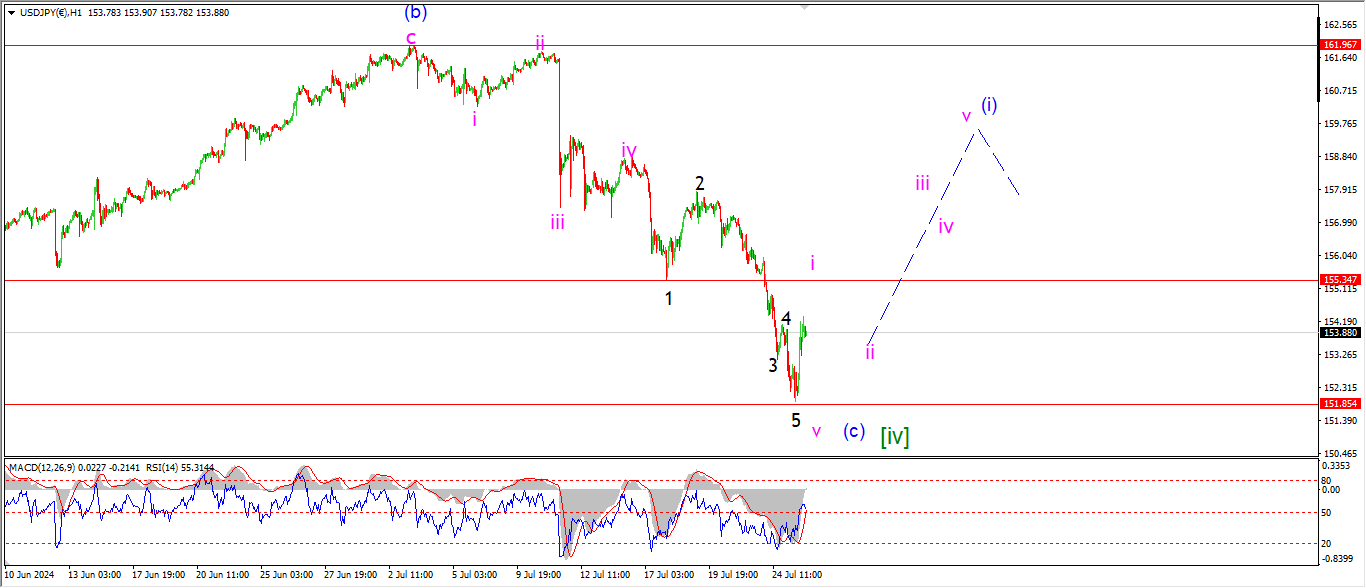Open the USDJPY chart dropdown triangle
1366x588 pixels.
(x=11, y=11)
